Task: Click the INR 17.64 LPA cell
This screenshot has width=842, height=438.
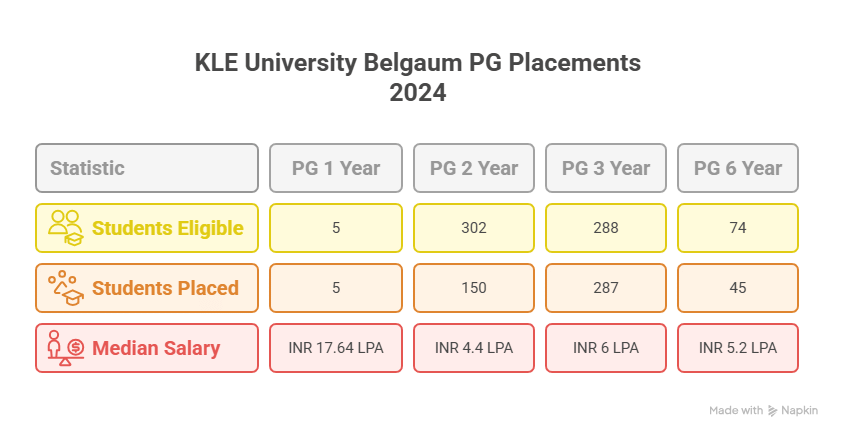Action: (336, 348)
